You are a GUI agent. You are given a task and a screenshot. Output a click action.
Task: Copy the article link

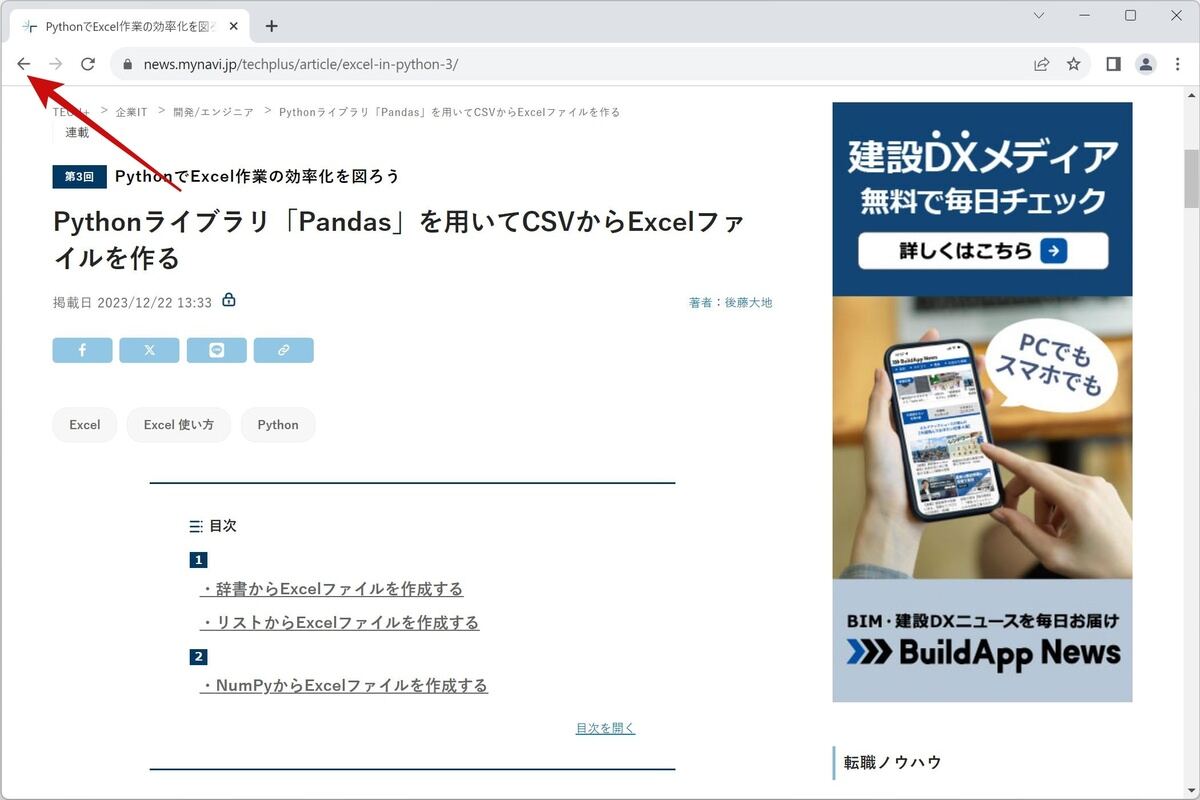pos(283,350)
